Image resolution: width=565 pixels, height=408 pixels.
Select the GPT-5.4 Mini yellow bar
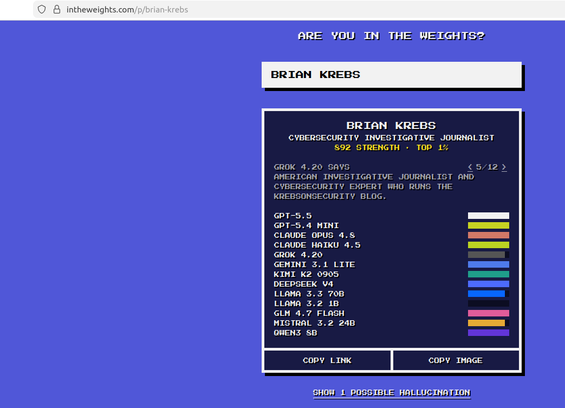coord(488,226)
